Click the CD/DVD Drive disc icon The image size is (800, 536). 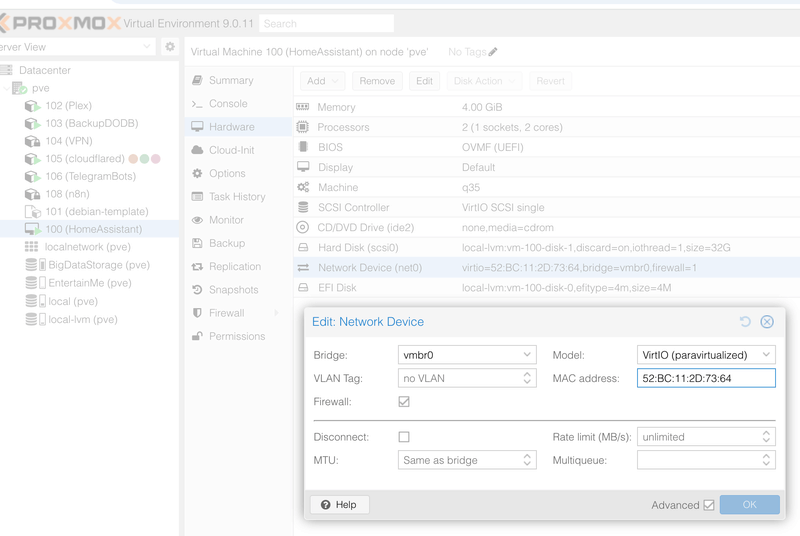[303, 227]
